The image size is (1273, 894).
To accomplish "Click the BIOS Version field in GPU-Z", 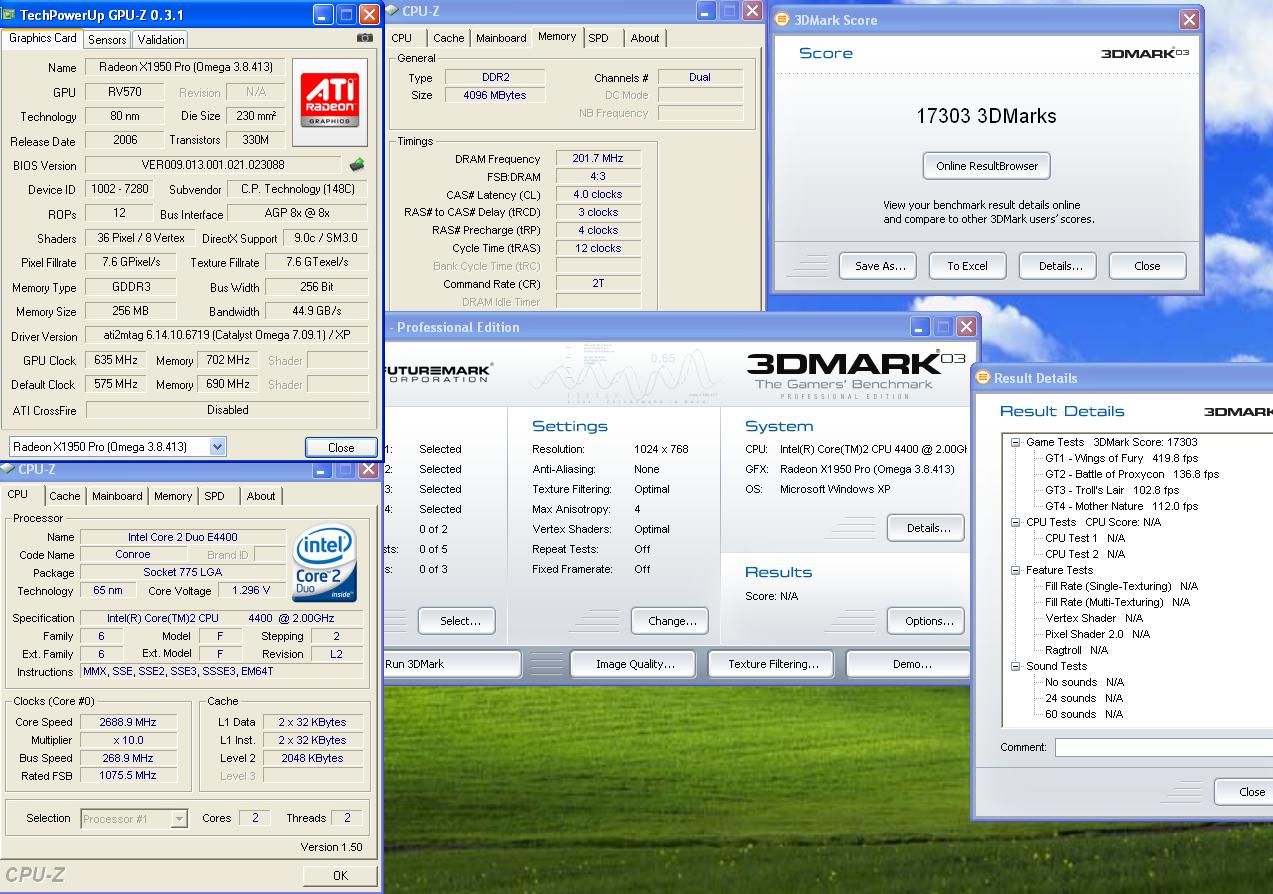I will (213, 165).
